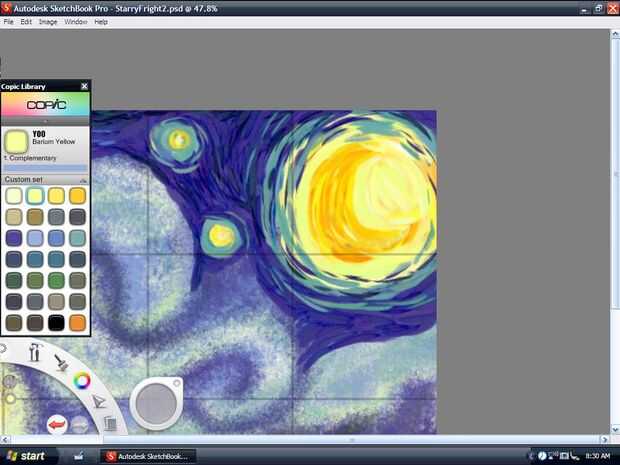
Task: Click the yellow brush knob at lagoon edge
Action: [10, 399]
